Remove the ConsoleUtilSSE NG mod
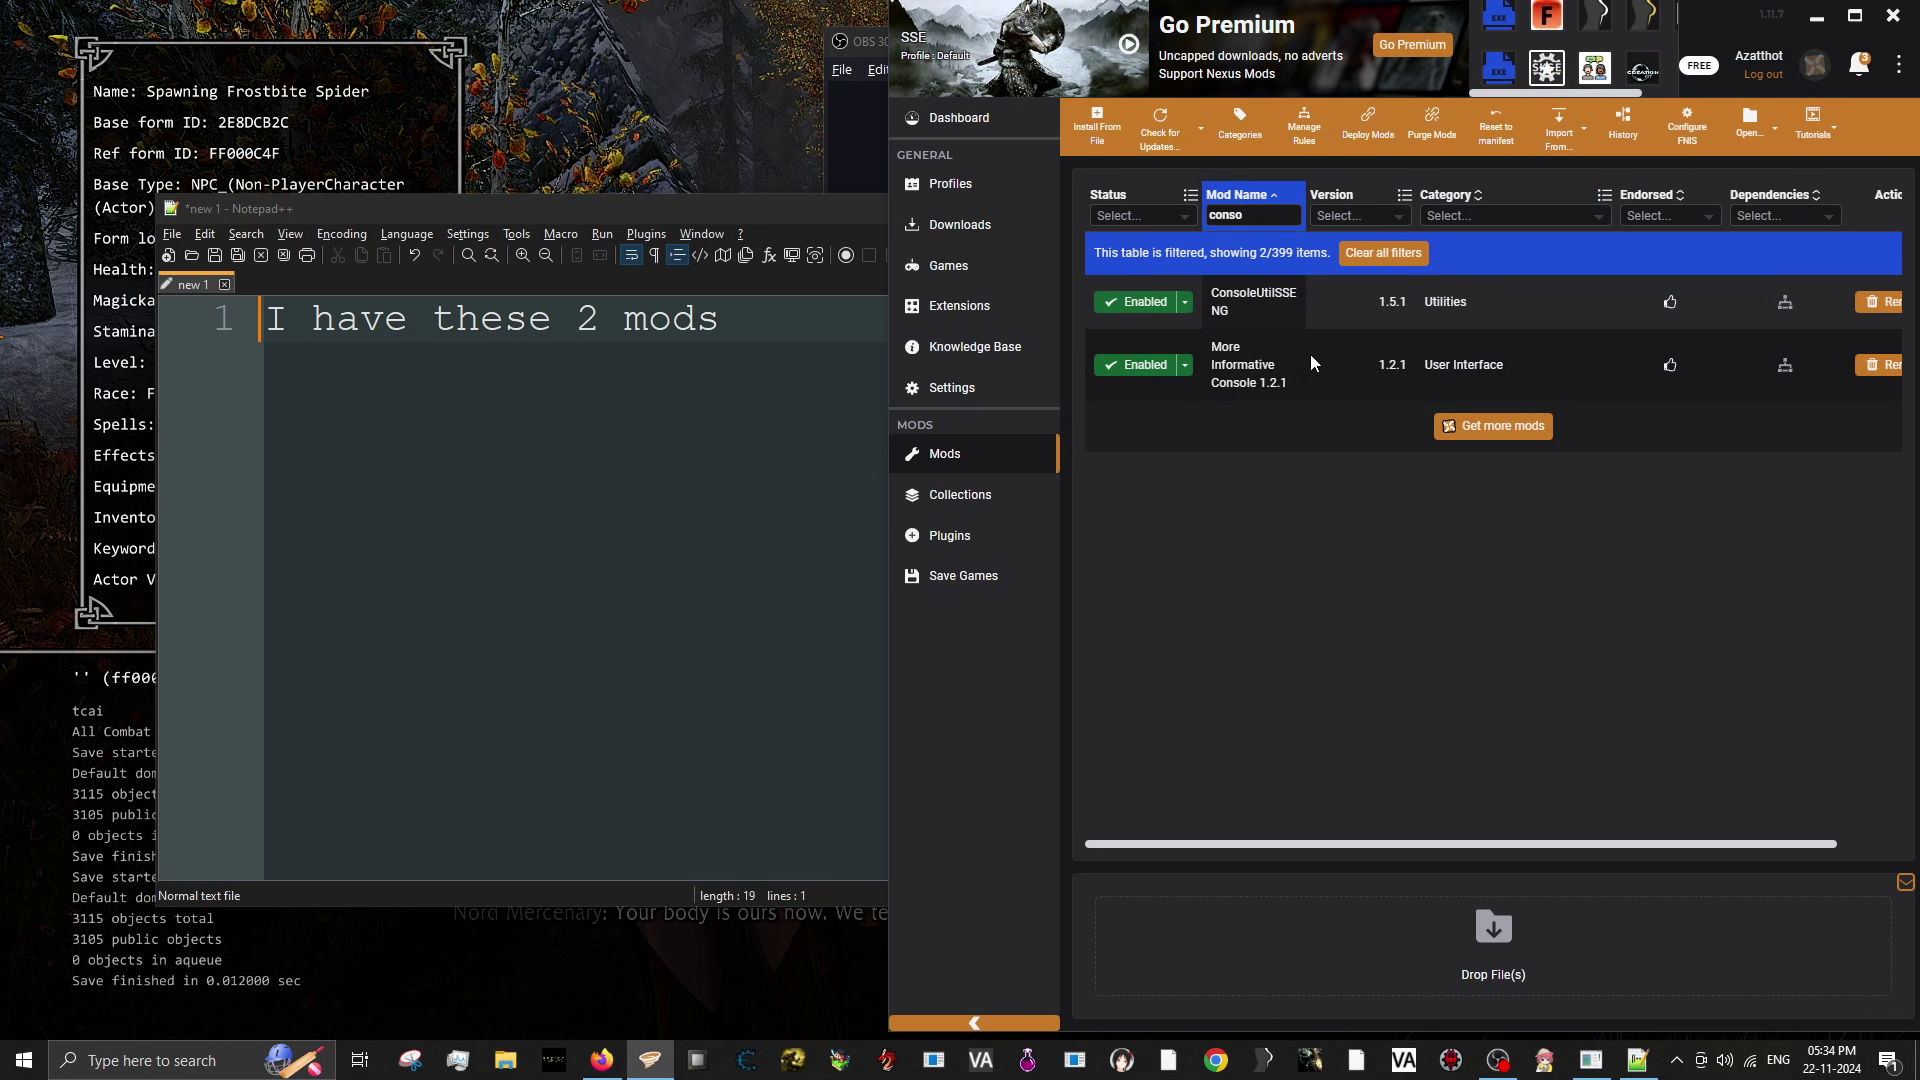The image size is (1920, 1080). click(1878, 302)
